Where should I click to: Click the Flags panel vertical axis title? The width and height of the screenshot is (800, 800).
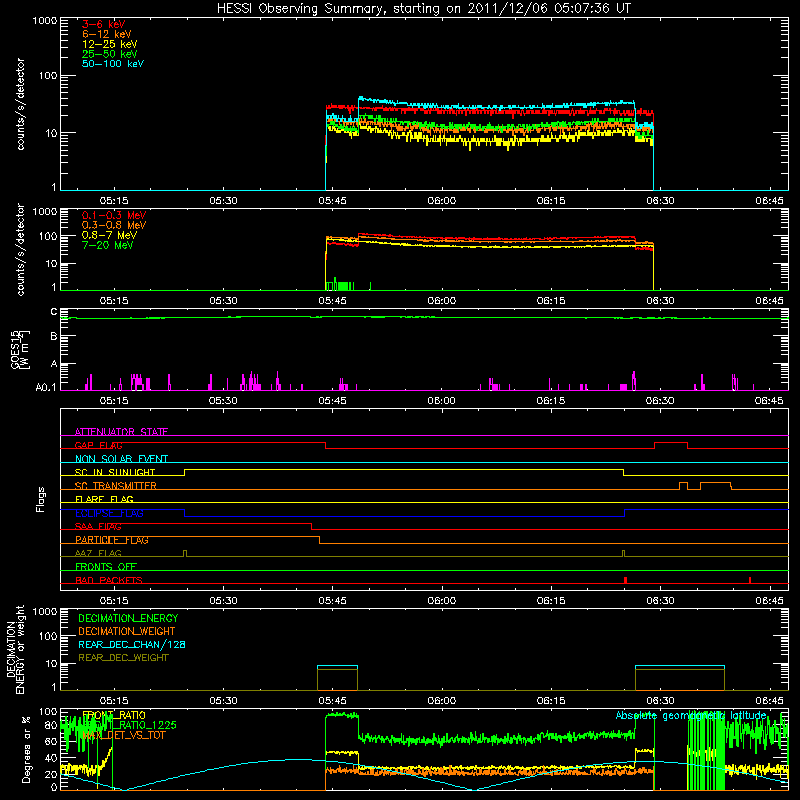(x=41, y=499)
